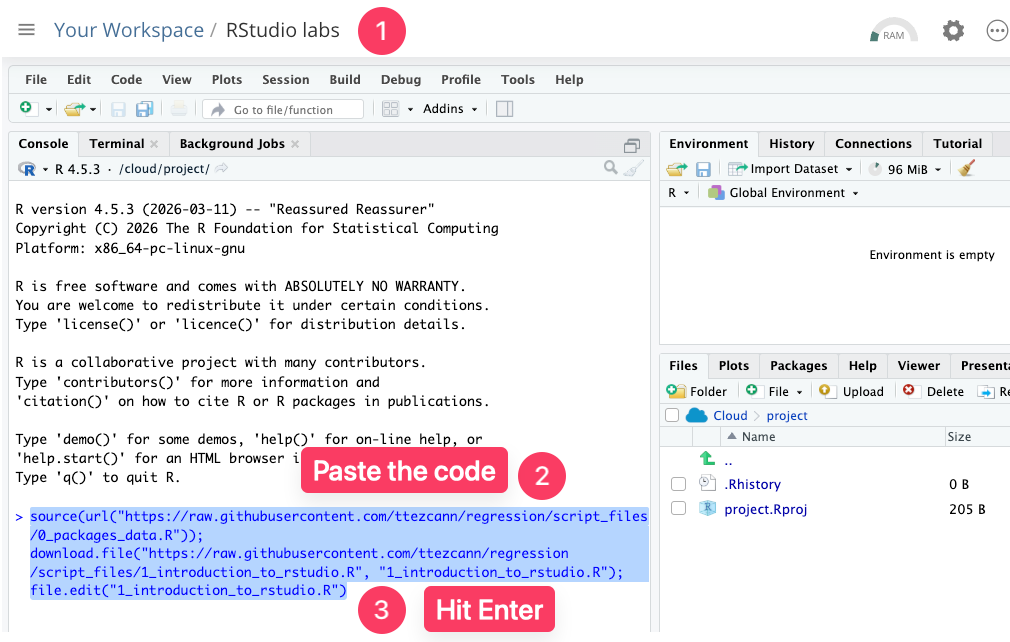Viewport: 1010px width, 642px height.
Task: Click the Console search magnifier icon
Action: coord(611,167)
